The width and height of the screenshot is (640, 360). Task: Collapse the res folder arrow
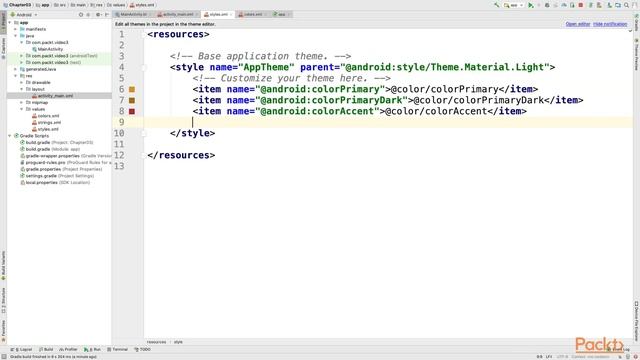pos(16,76)
